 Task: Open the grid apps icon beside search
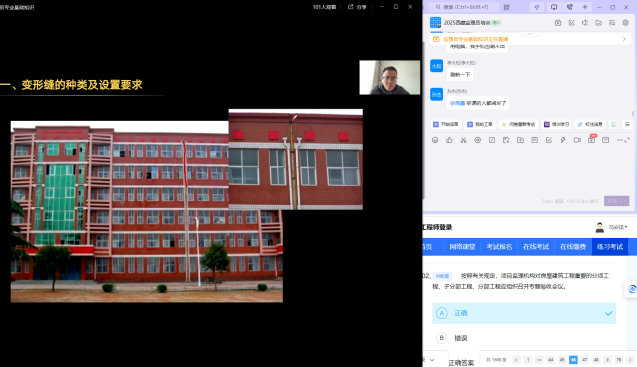pyautogui.click(x=507, y=7)
